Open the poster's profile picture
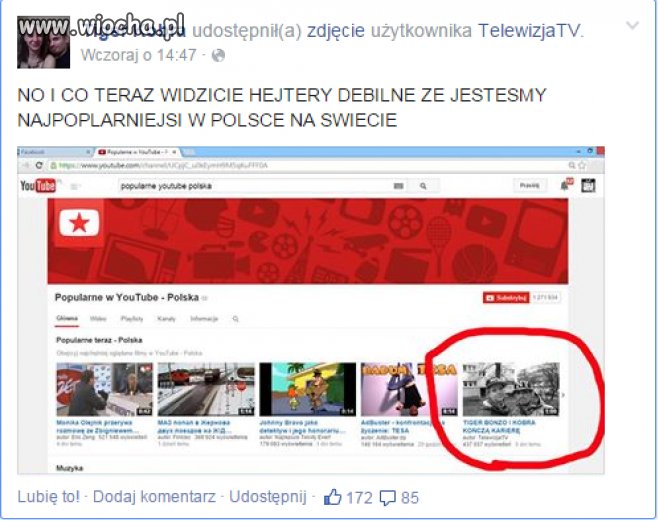This screenshot has height=522, width=659. click(43, 42)
